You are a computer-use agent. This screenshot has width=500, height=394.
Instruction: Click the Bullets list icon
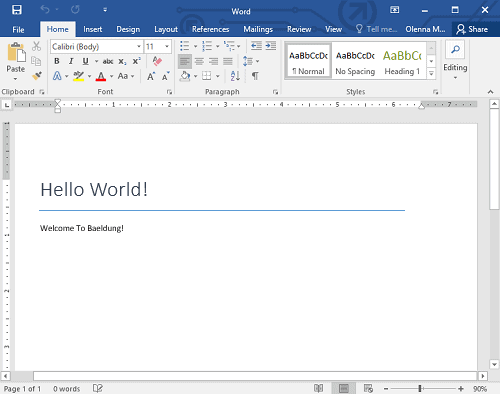coord(184,46)
